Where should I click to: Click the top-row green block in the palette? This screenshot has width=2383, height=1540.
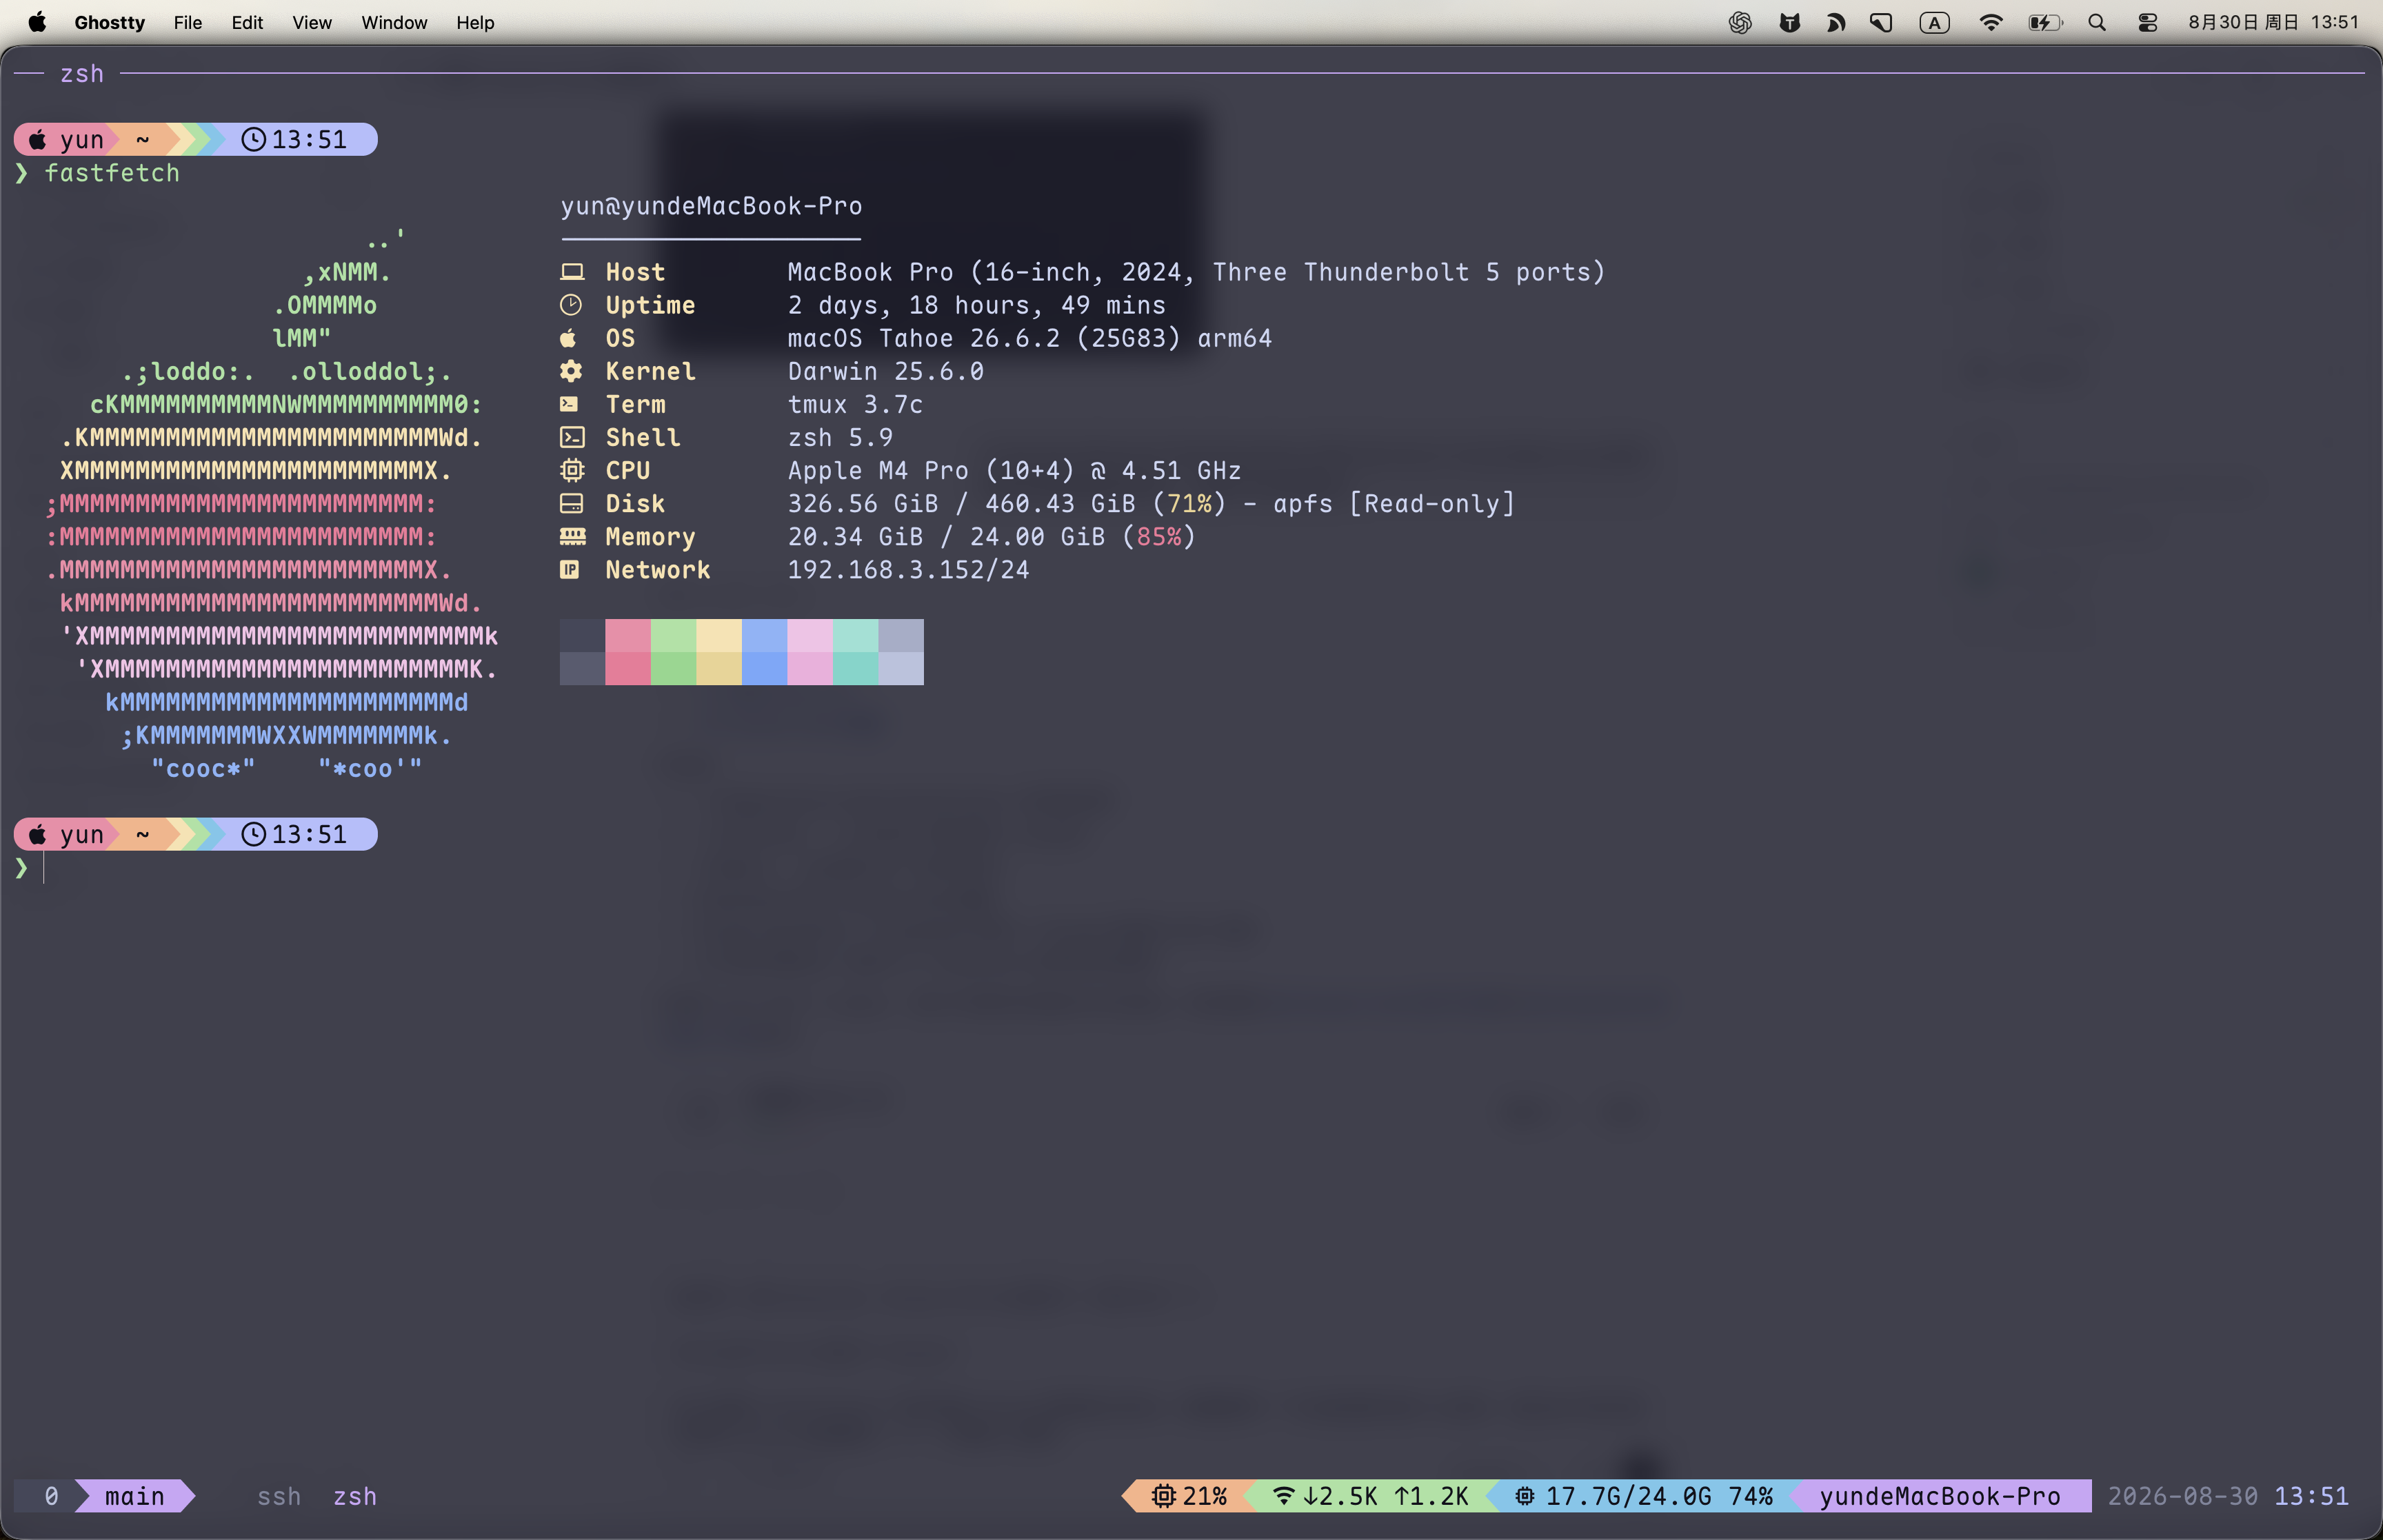(673, 635)
